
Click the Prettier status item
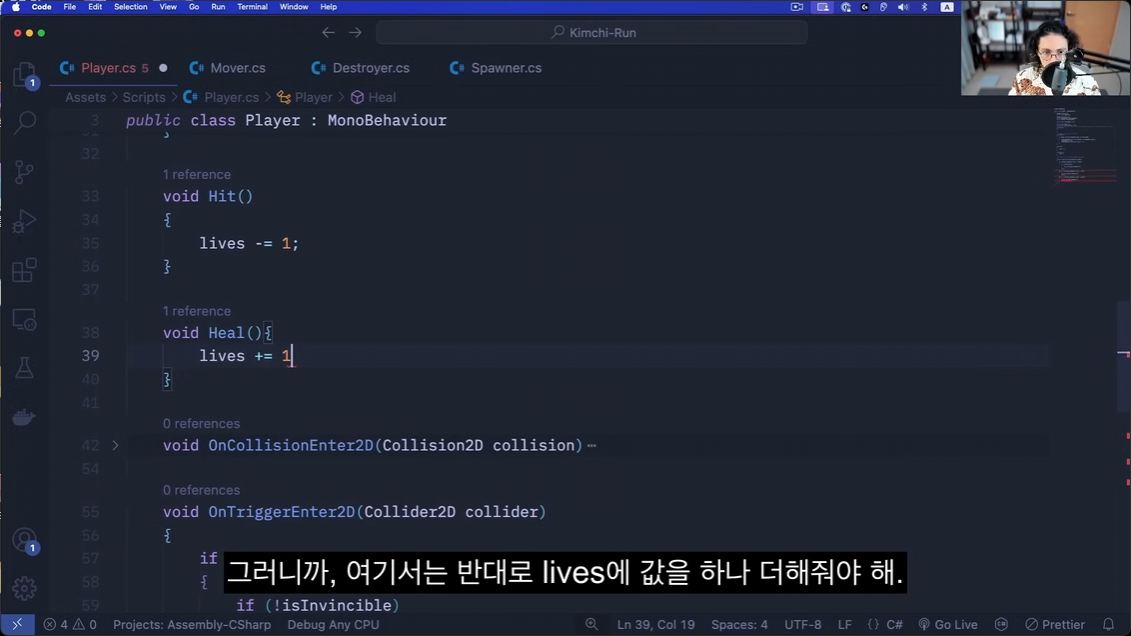coord(1055,624)
